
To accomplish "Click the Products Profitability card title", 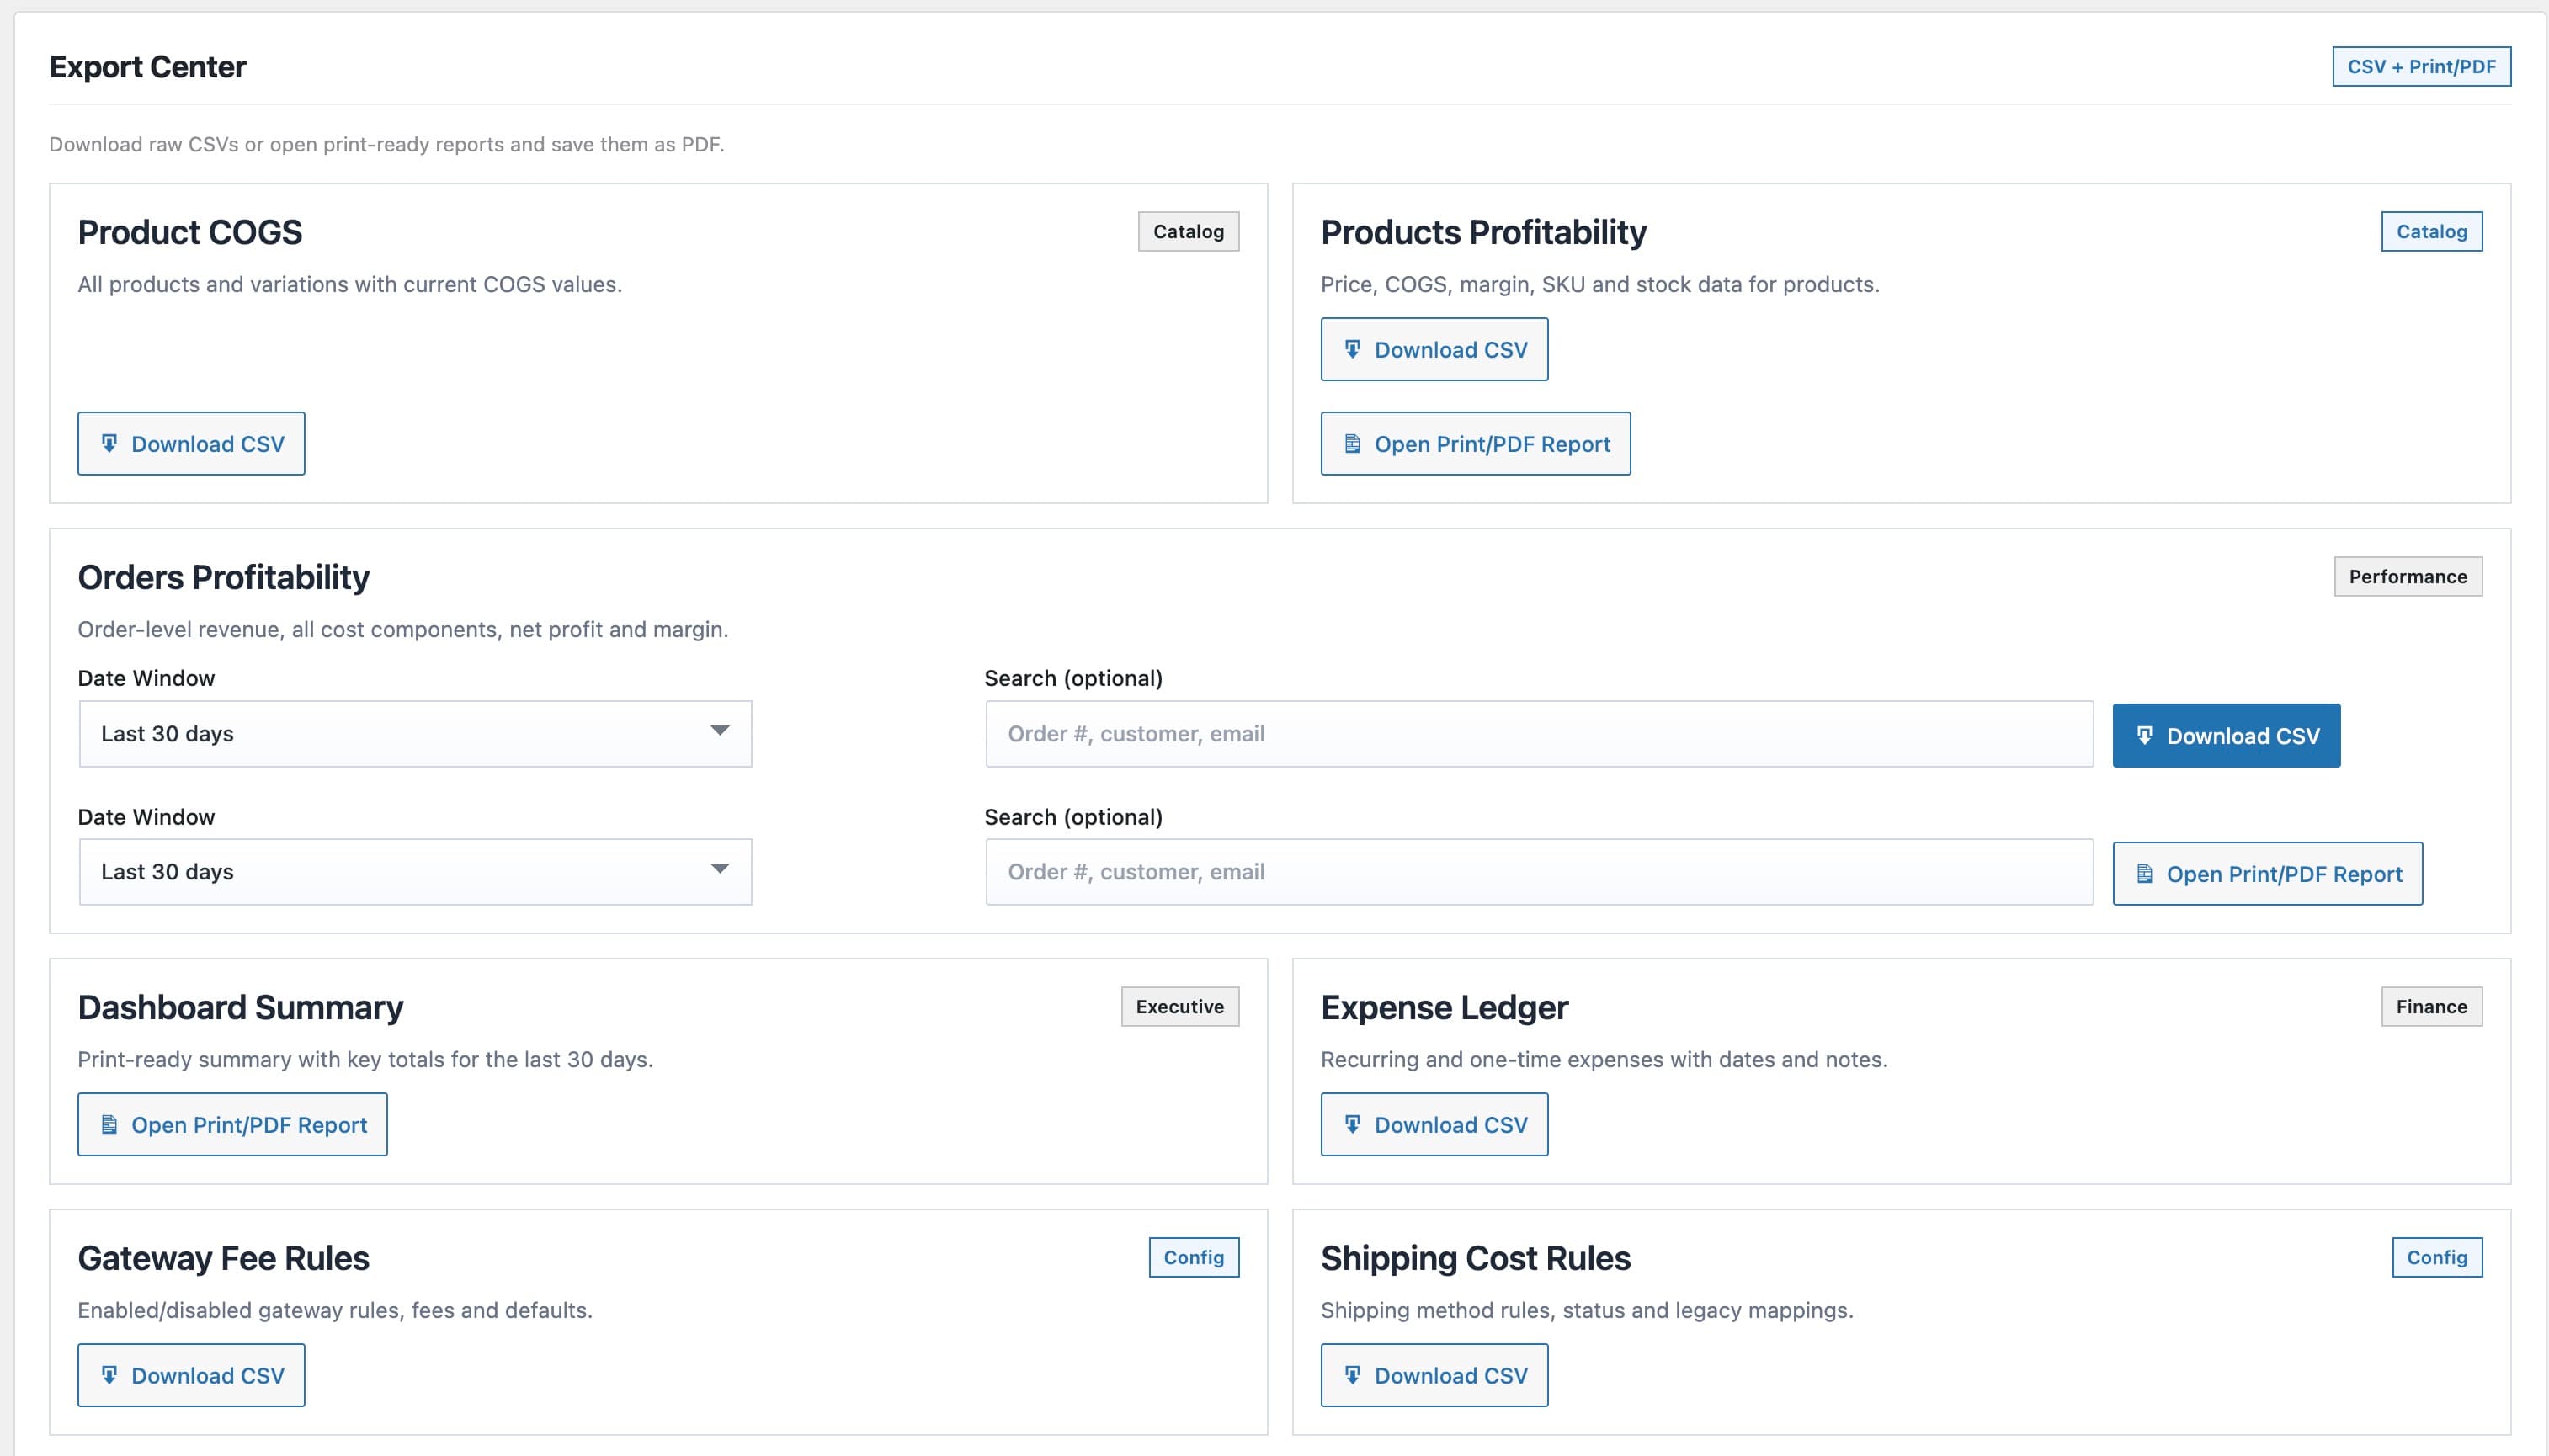I will (1483, 232).
